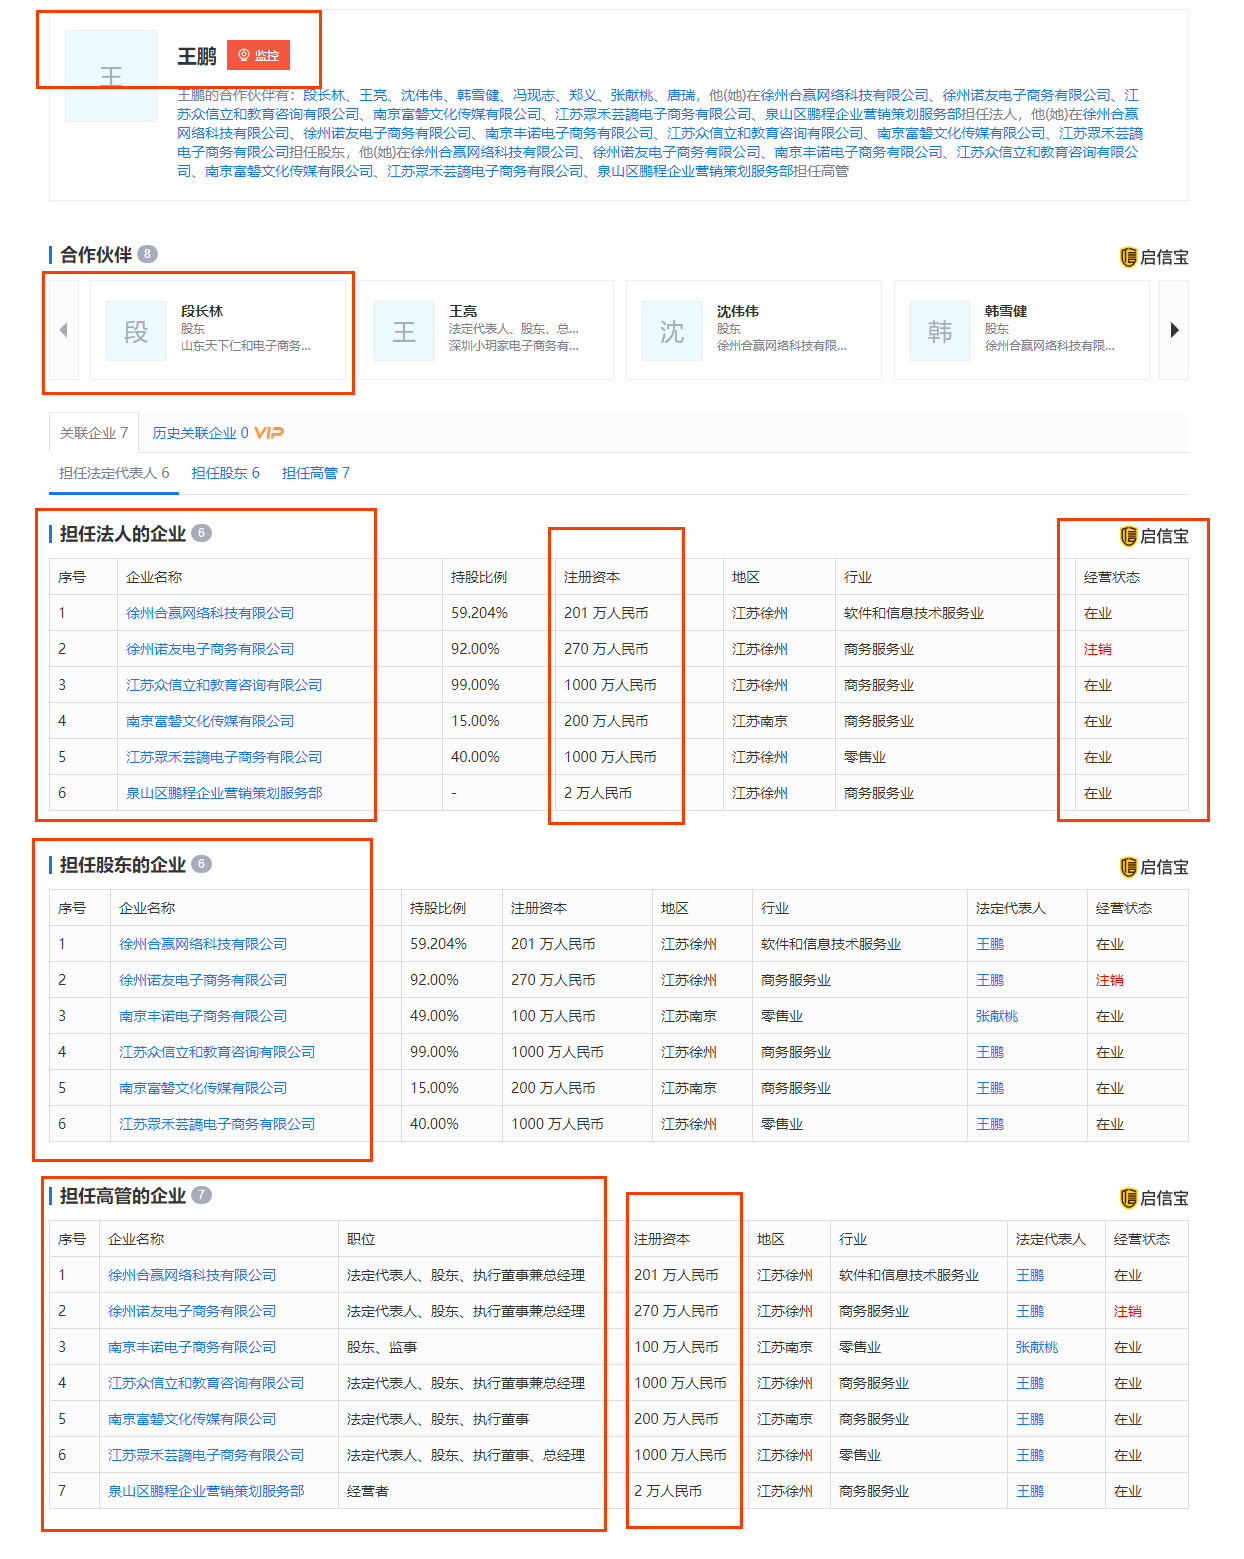
Task: Open 徐州诺友电子商务有限公司 in legal-rep table
Action: [x=210, y=649]
